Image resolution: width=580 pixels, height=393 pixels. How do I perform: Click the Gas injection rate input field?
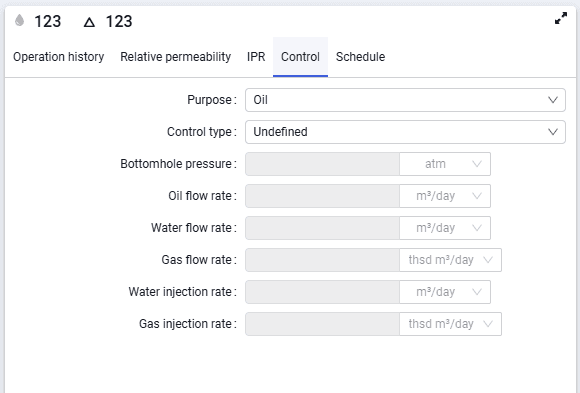(322, 324)
